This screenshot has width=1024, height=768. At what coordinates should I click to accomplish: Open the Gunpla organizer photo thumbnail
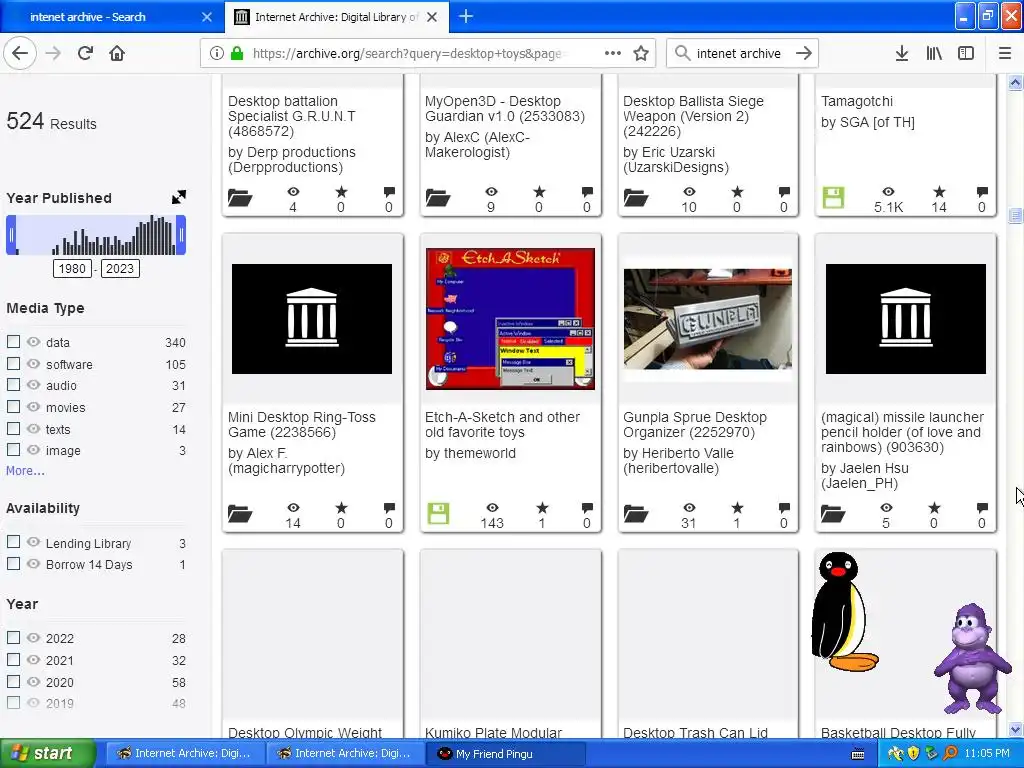click(x=708, y=319)
